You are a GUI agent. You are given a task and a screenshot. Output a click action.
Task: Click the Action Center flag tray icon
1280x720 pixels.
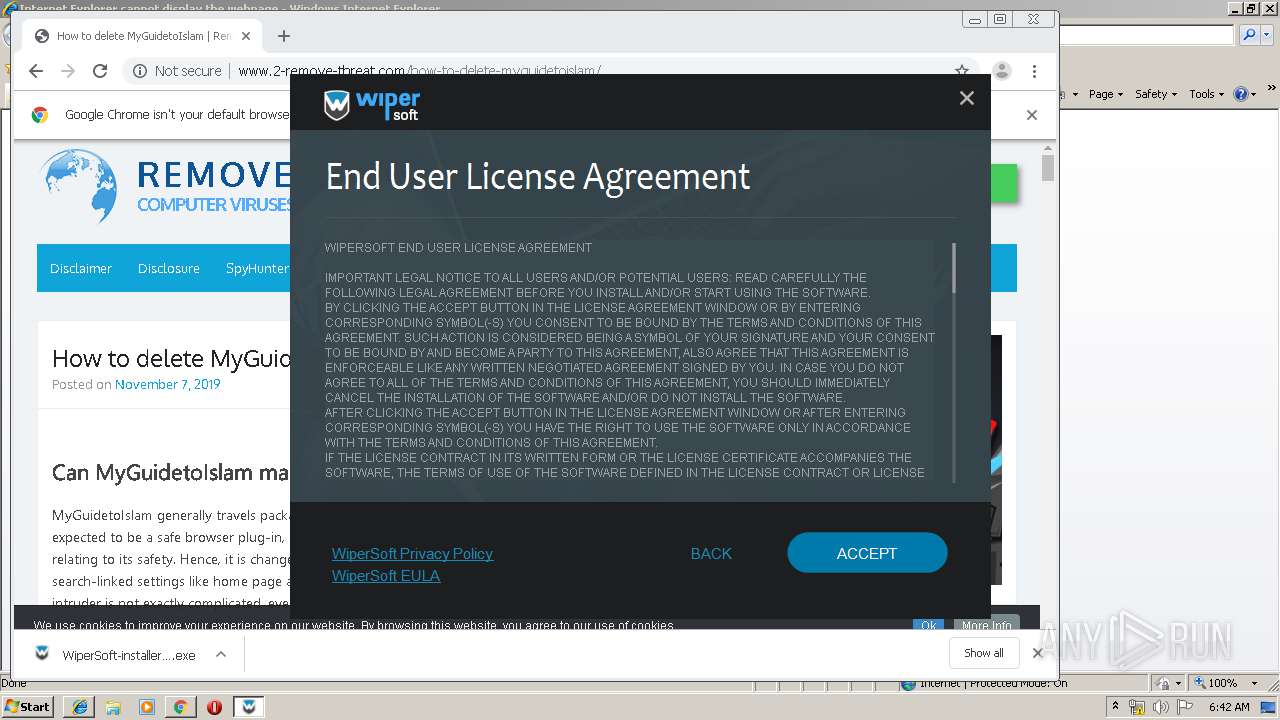pyautogui.click(x=1185, y=707)
